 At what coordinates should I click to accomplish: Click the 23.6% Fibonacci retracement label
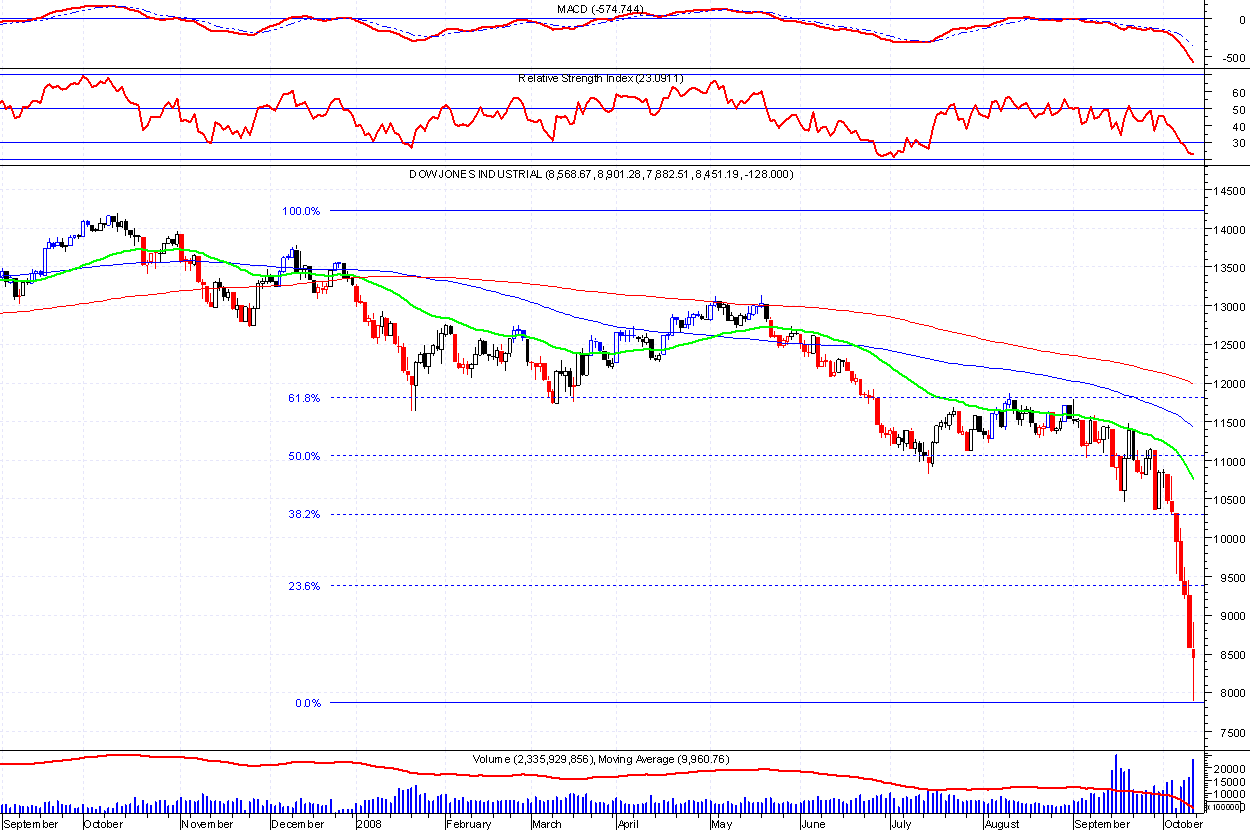(x=304, y=586)
